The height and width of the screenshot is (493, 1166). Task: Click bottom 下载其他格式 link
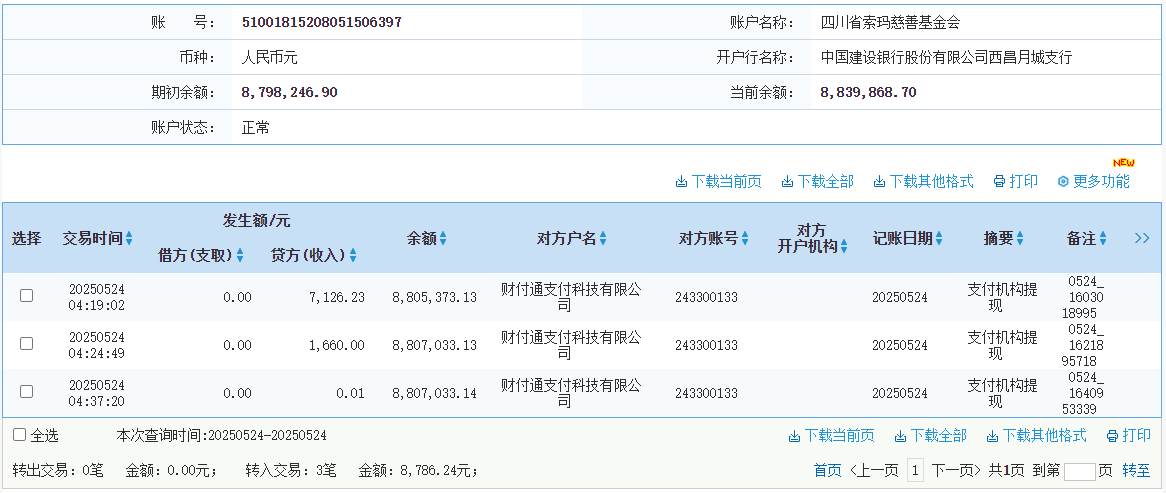[x=1037, y=436]
